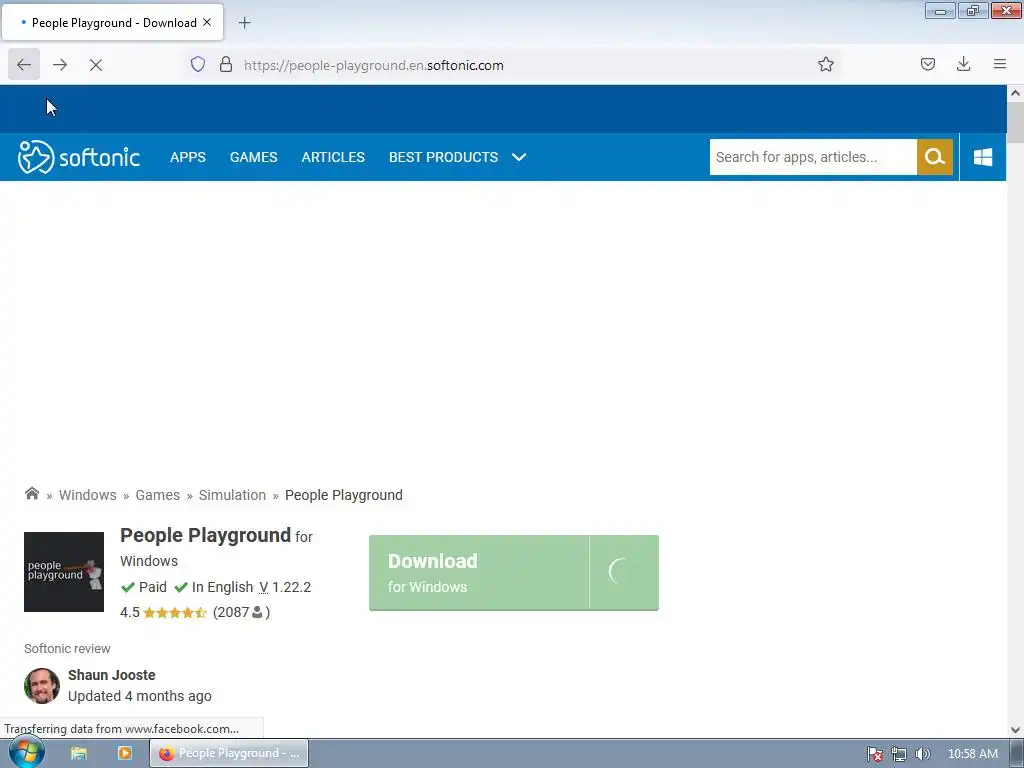This screenshot has height=768, width=1024.
Task: Open Action Center flag in system tray
Action: coord(874,754)
